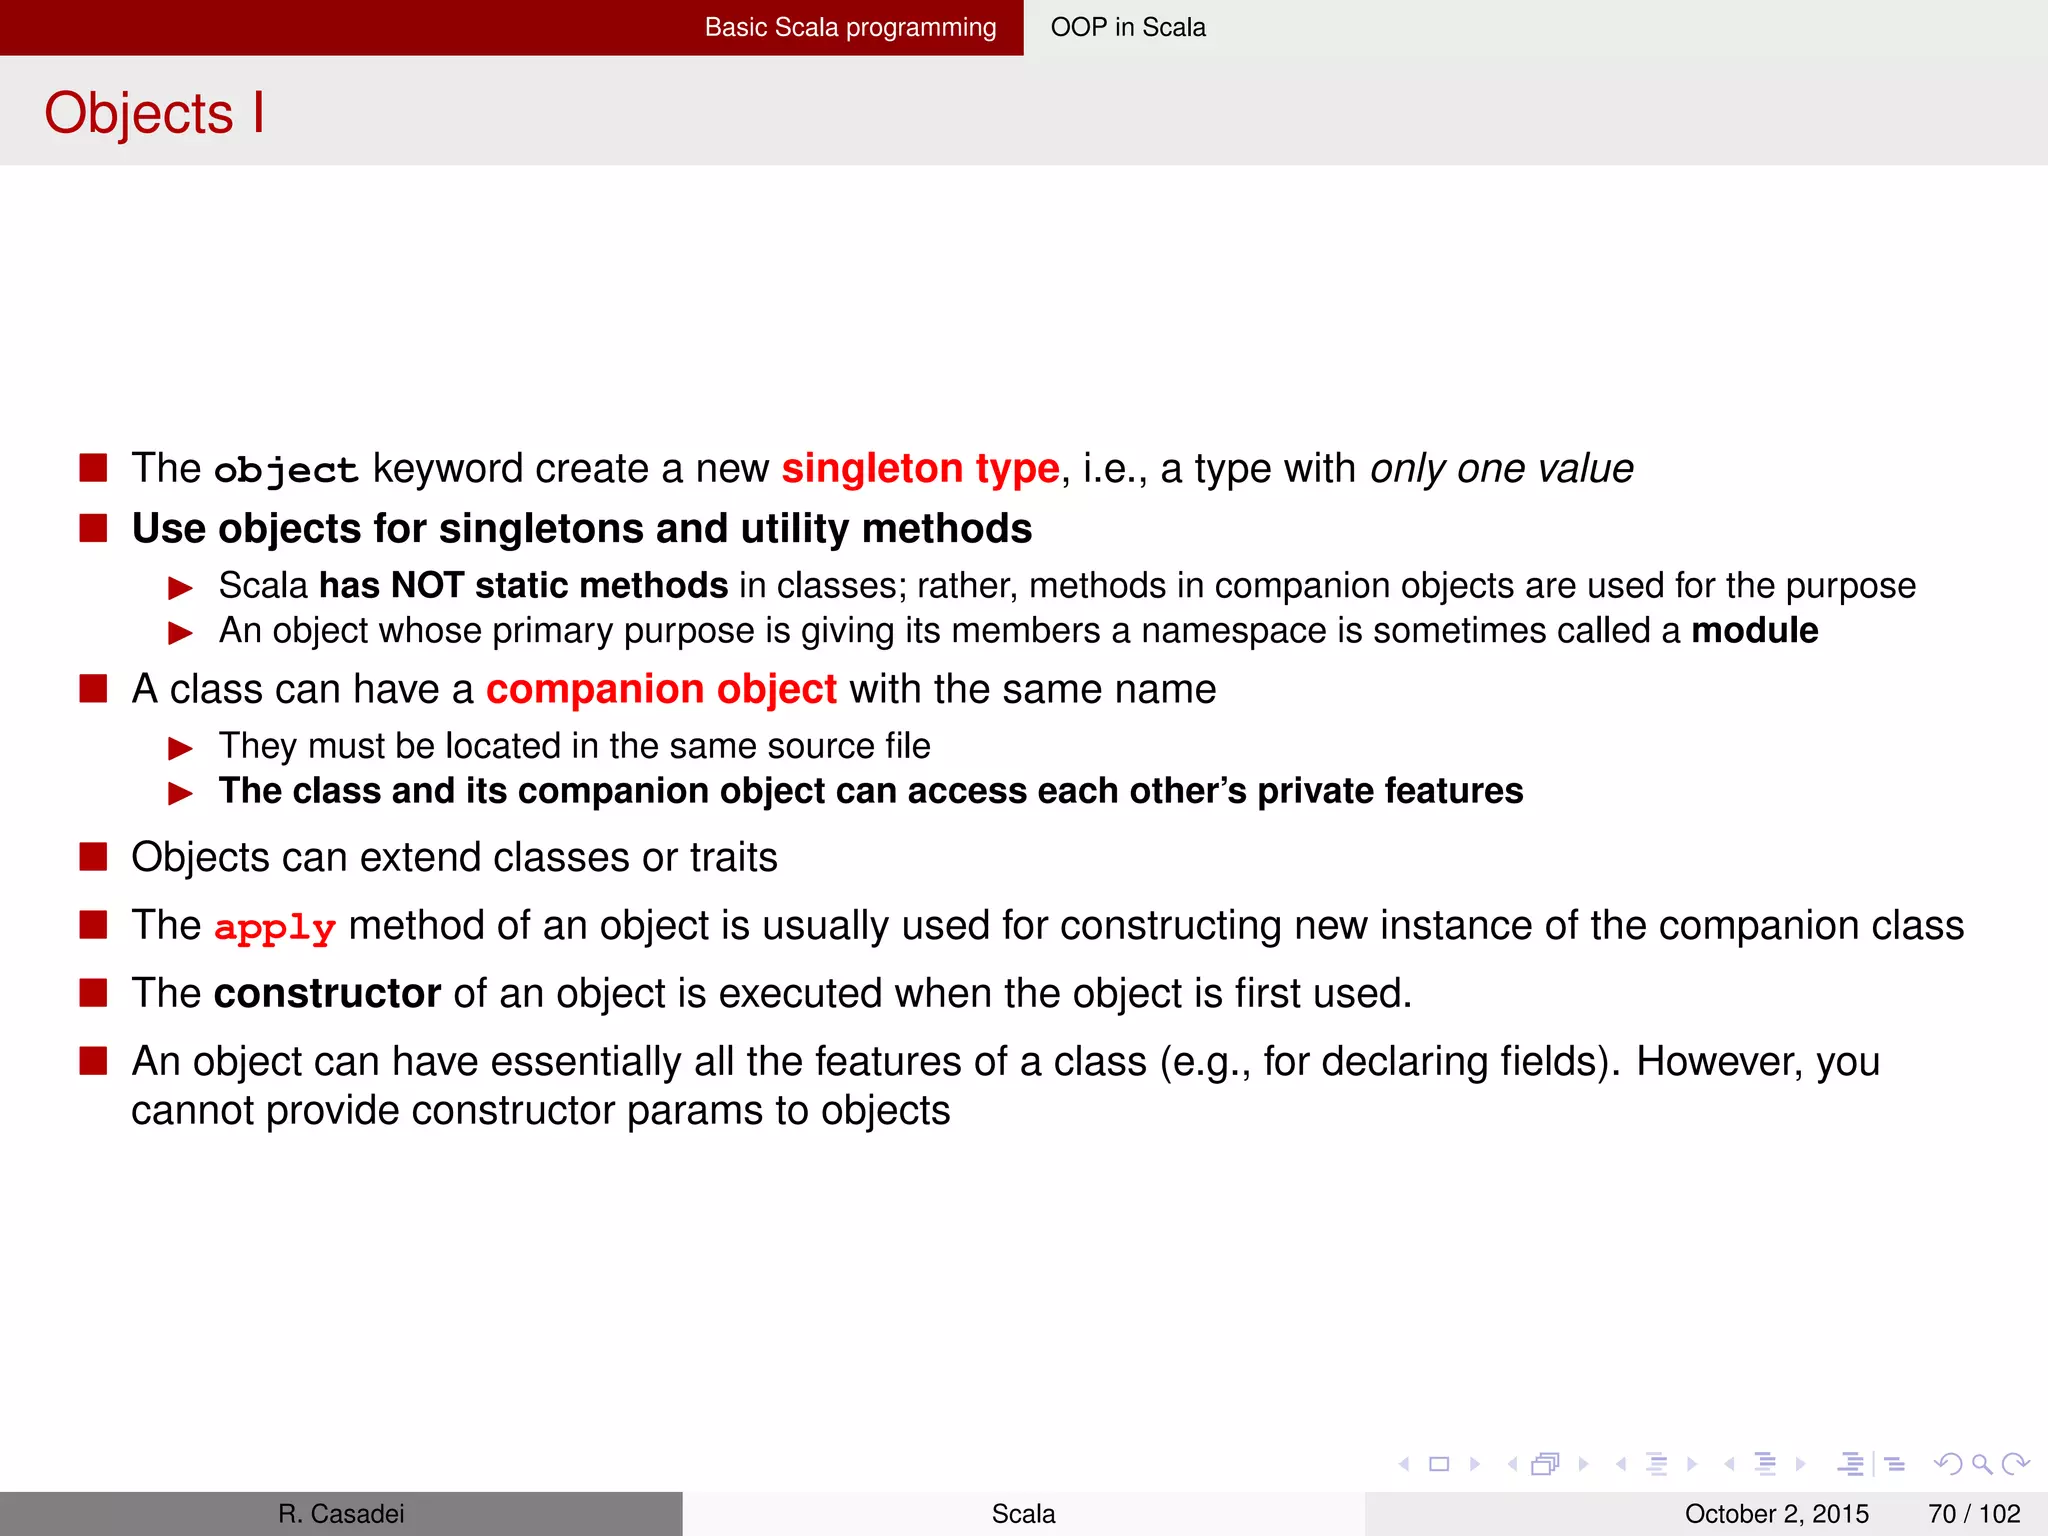Go to previous frame arrow before stacked frames icon

click(1513, 1464)
